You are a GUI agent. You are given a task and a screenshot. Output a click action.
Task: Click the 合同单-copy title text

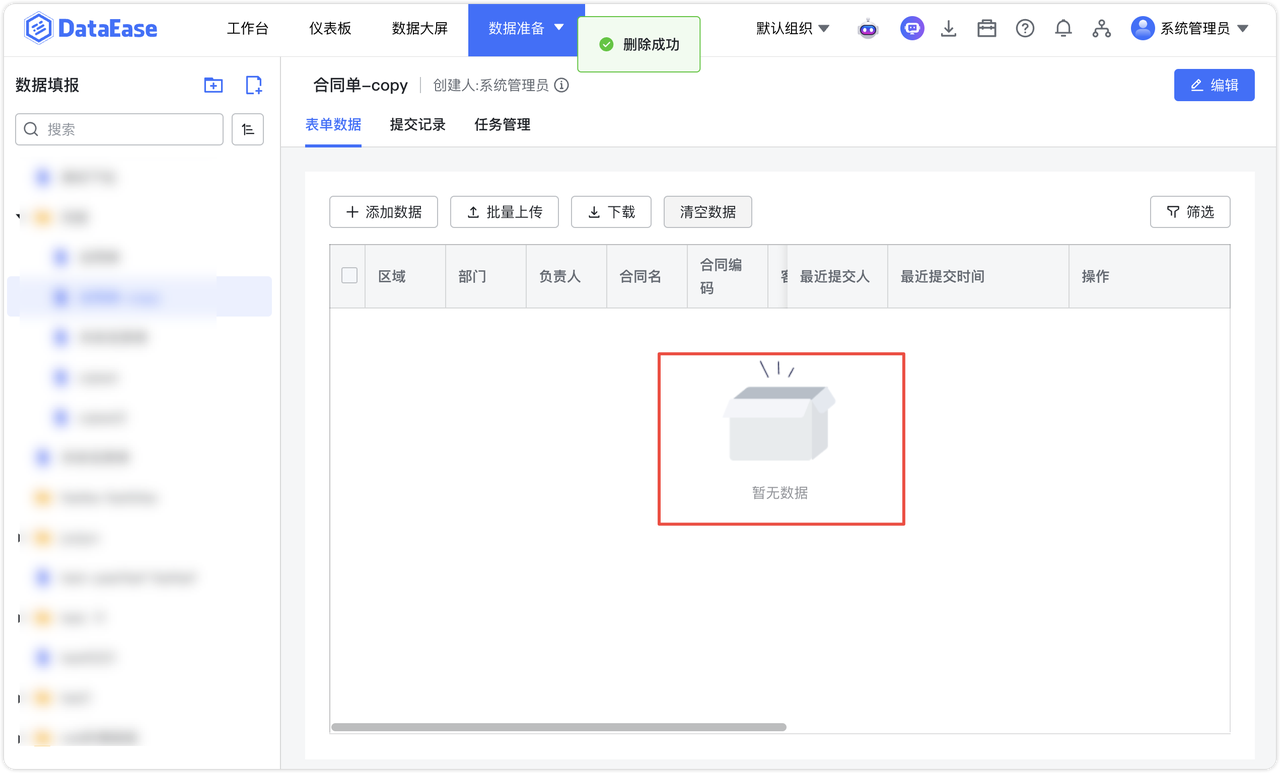[x=361, y=85]
